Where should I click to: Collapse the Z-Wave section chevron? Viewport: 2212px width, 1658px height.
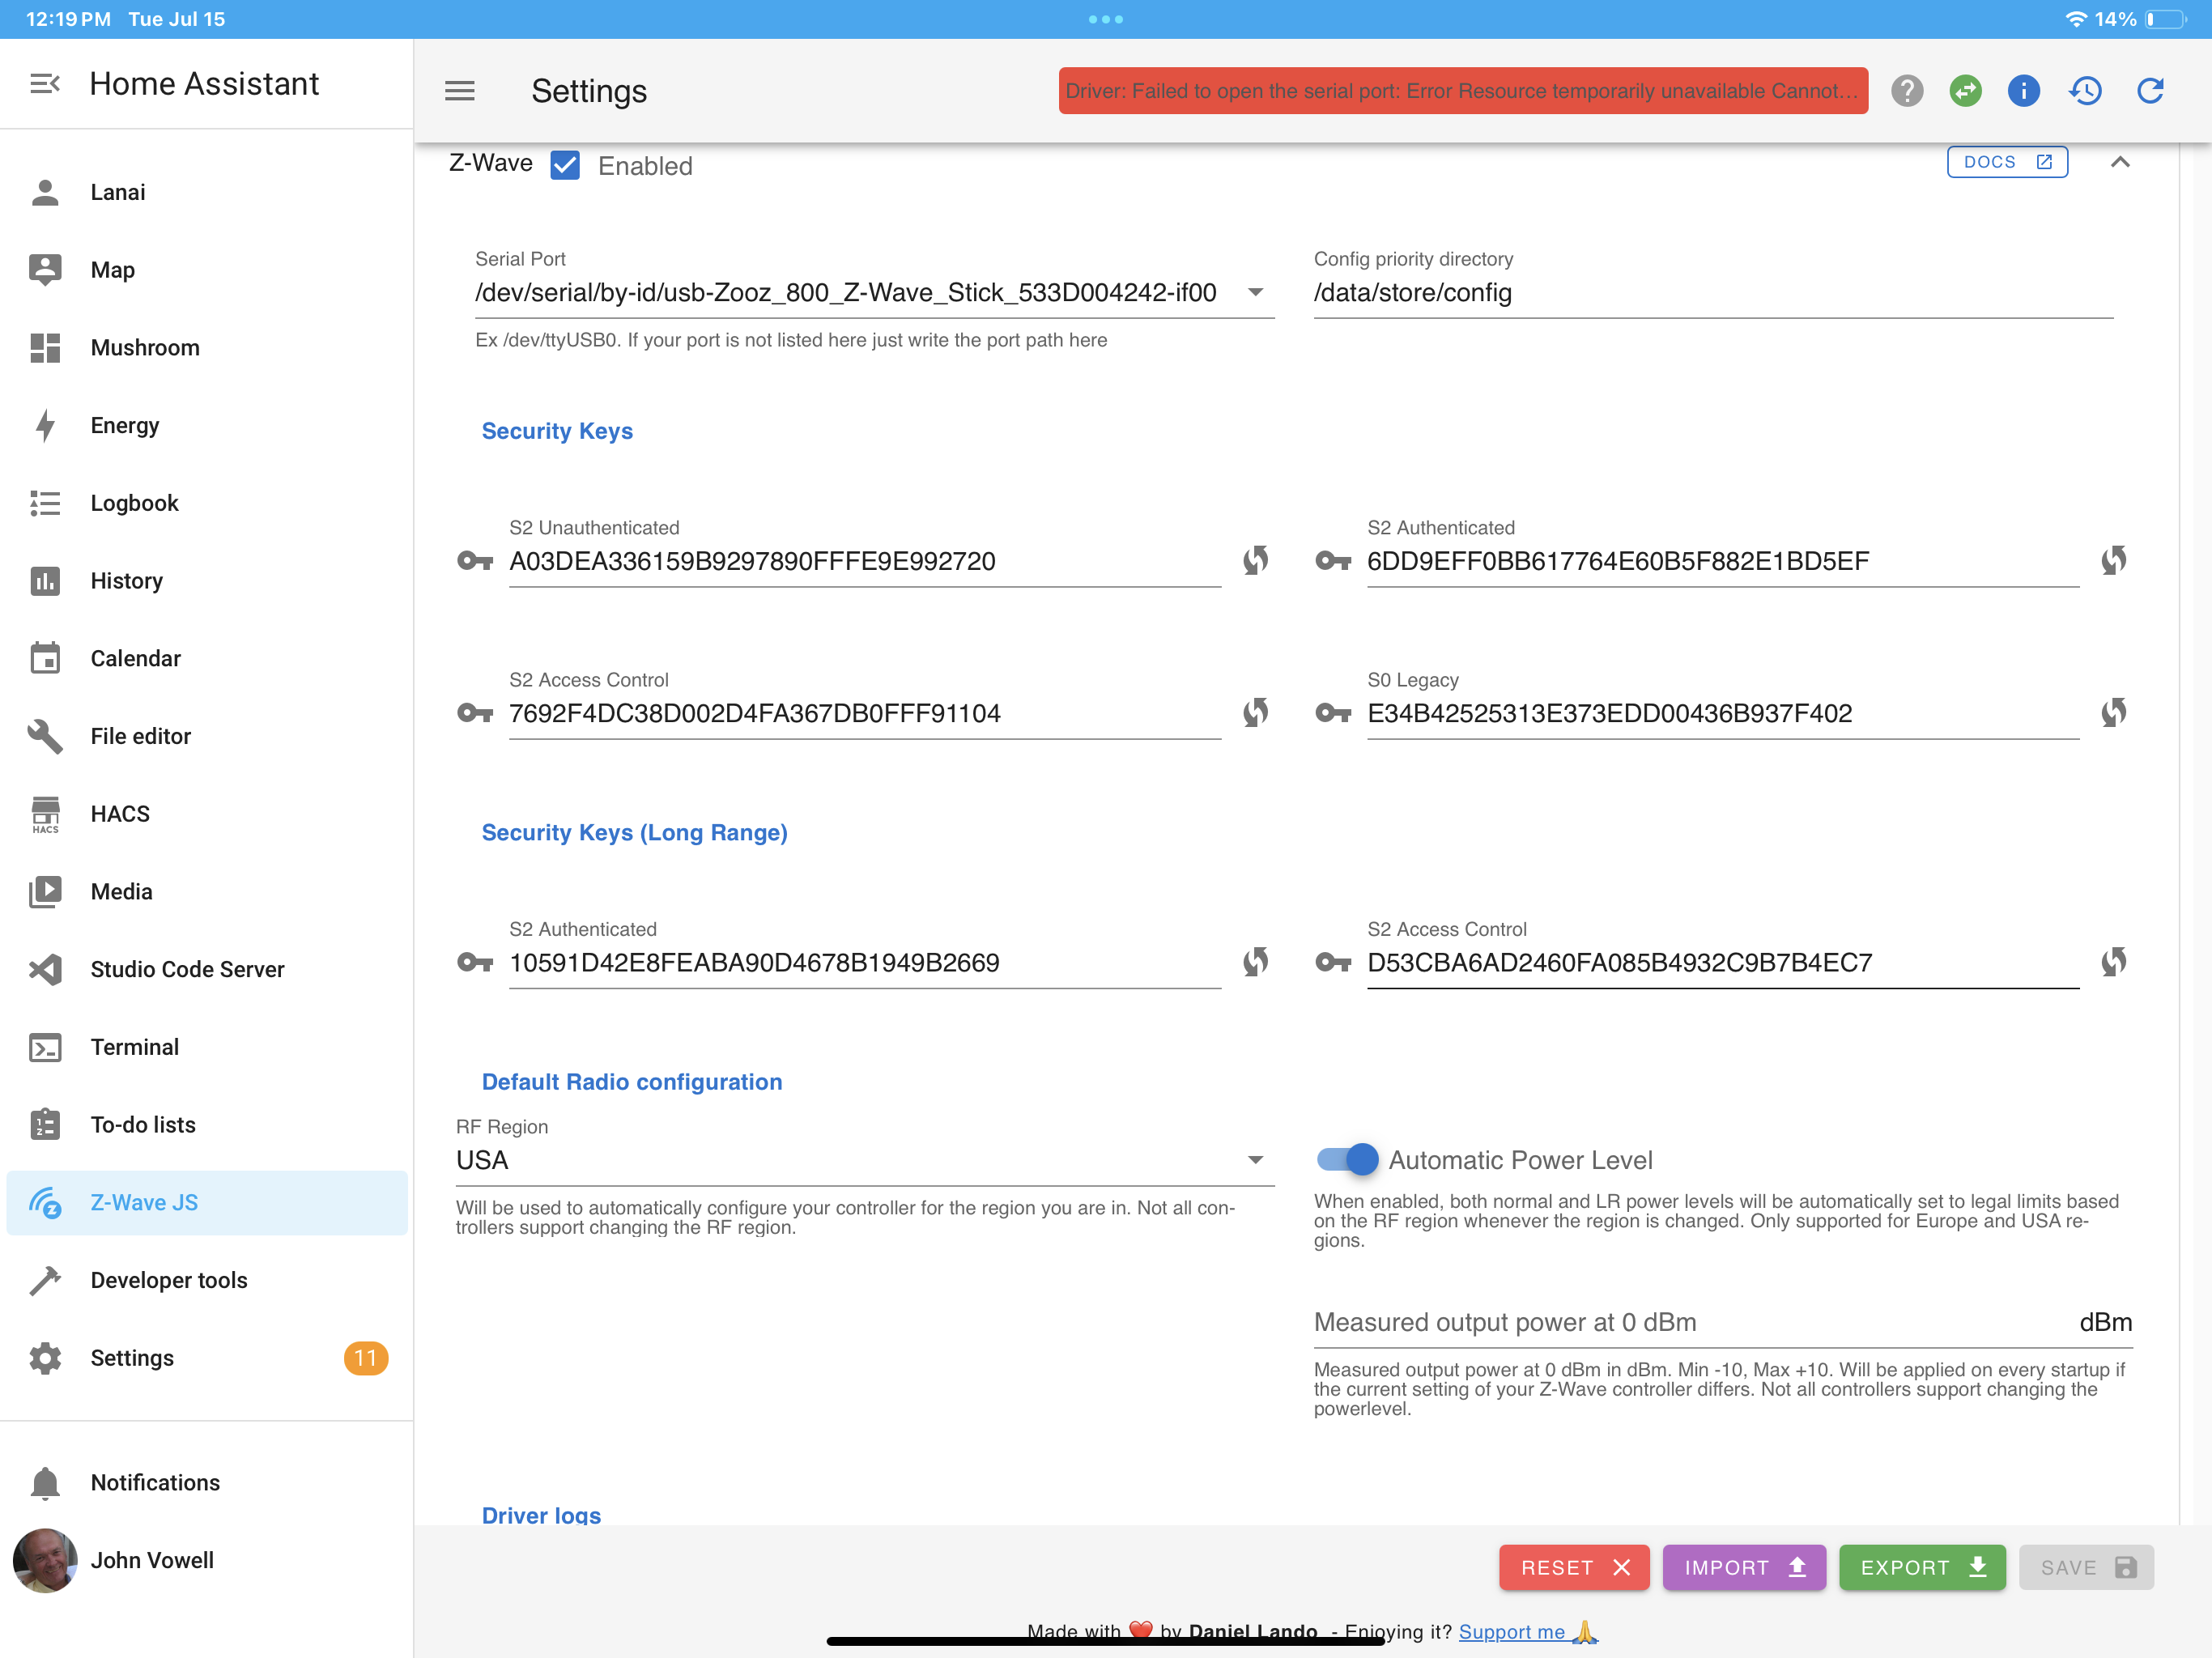[2120, 162]
